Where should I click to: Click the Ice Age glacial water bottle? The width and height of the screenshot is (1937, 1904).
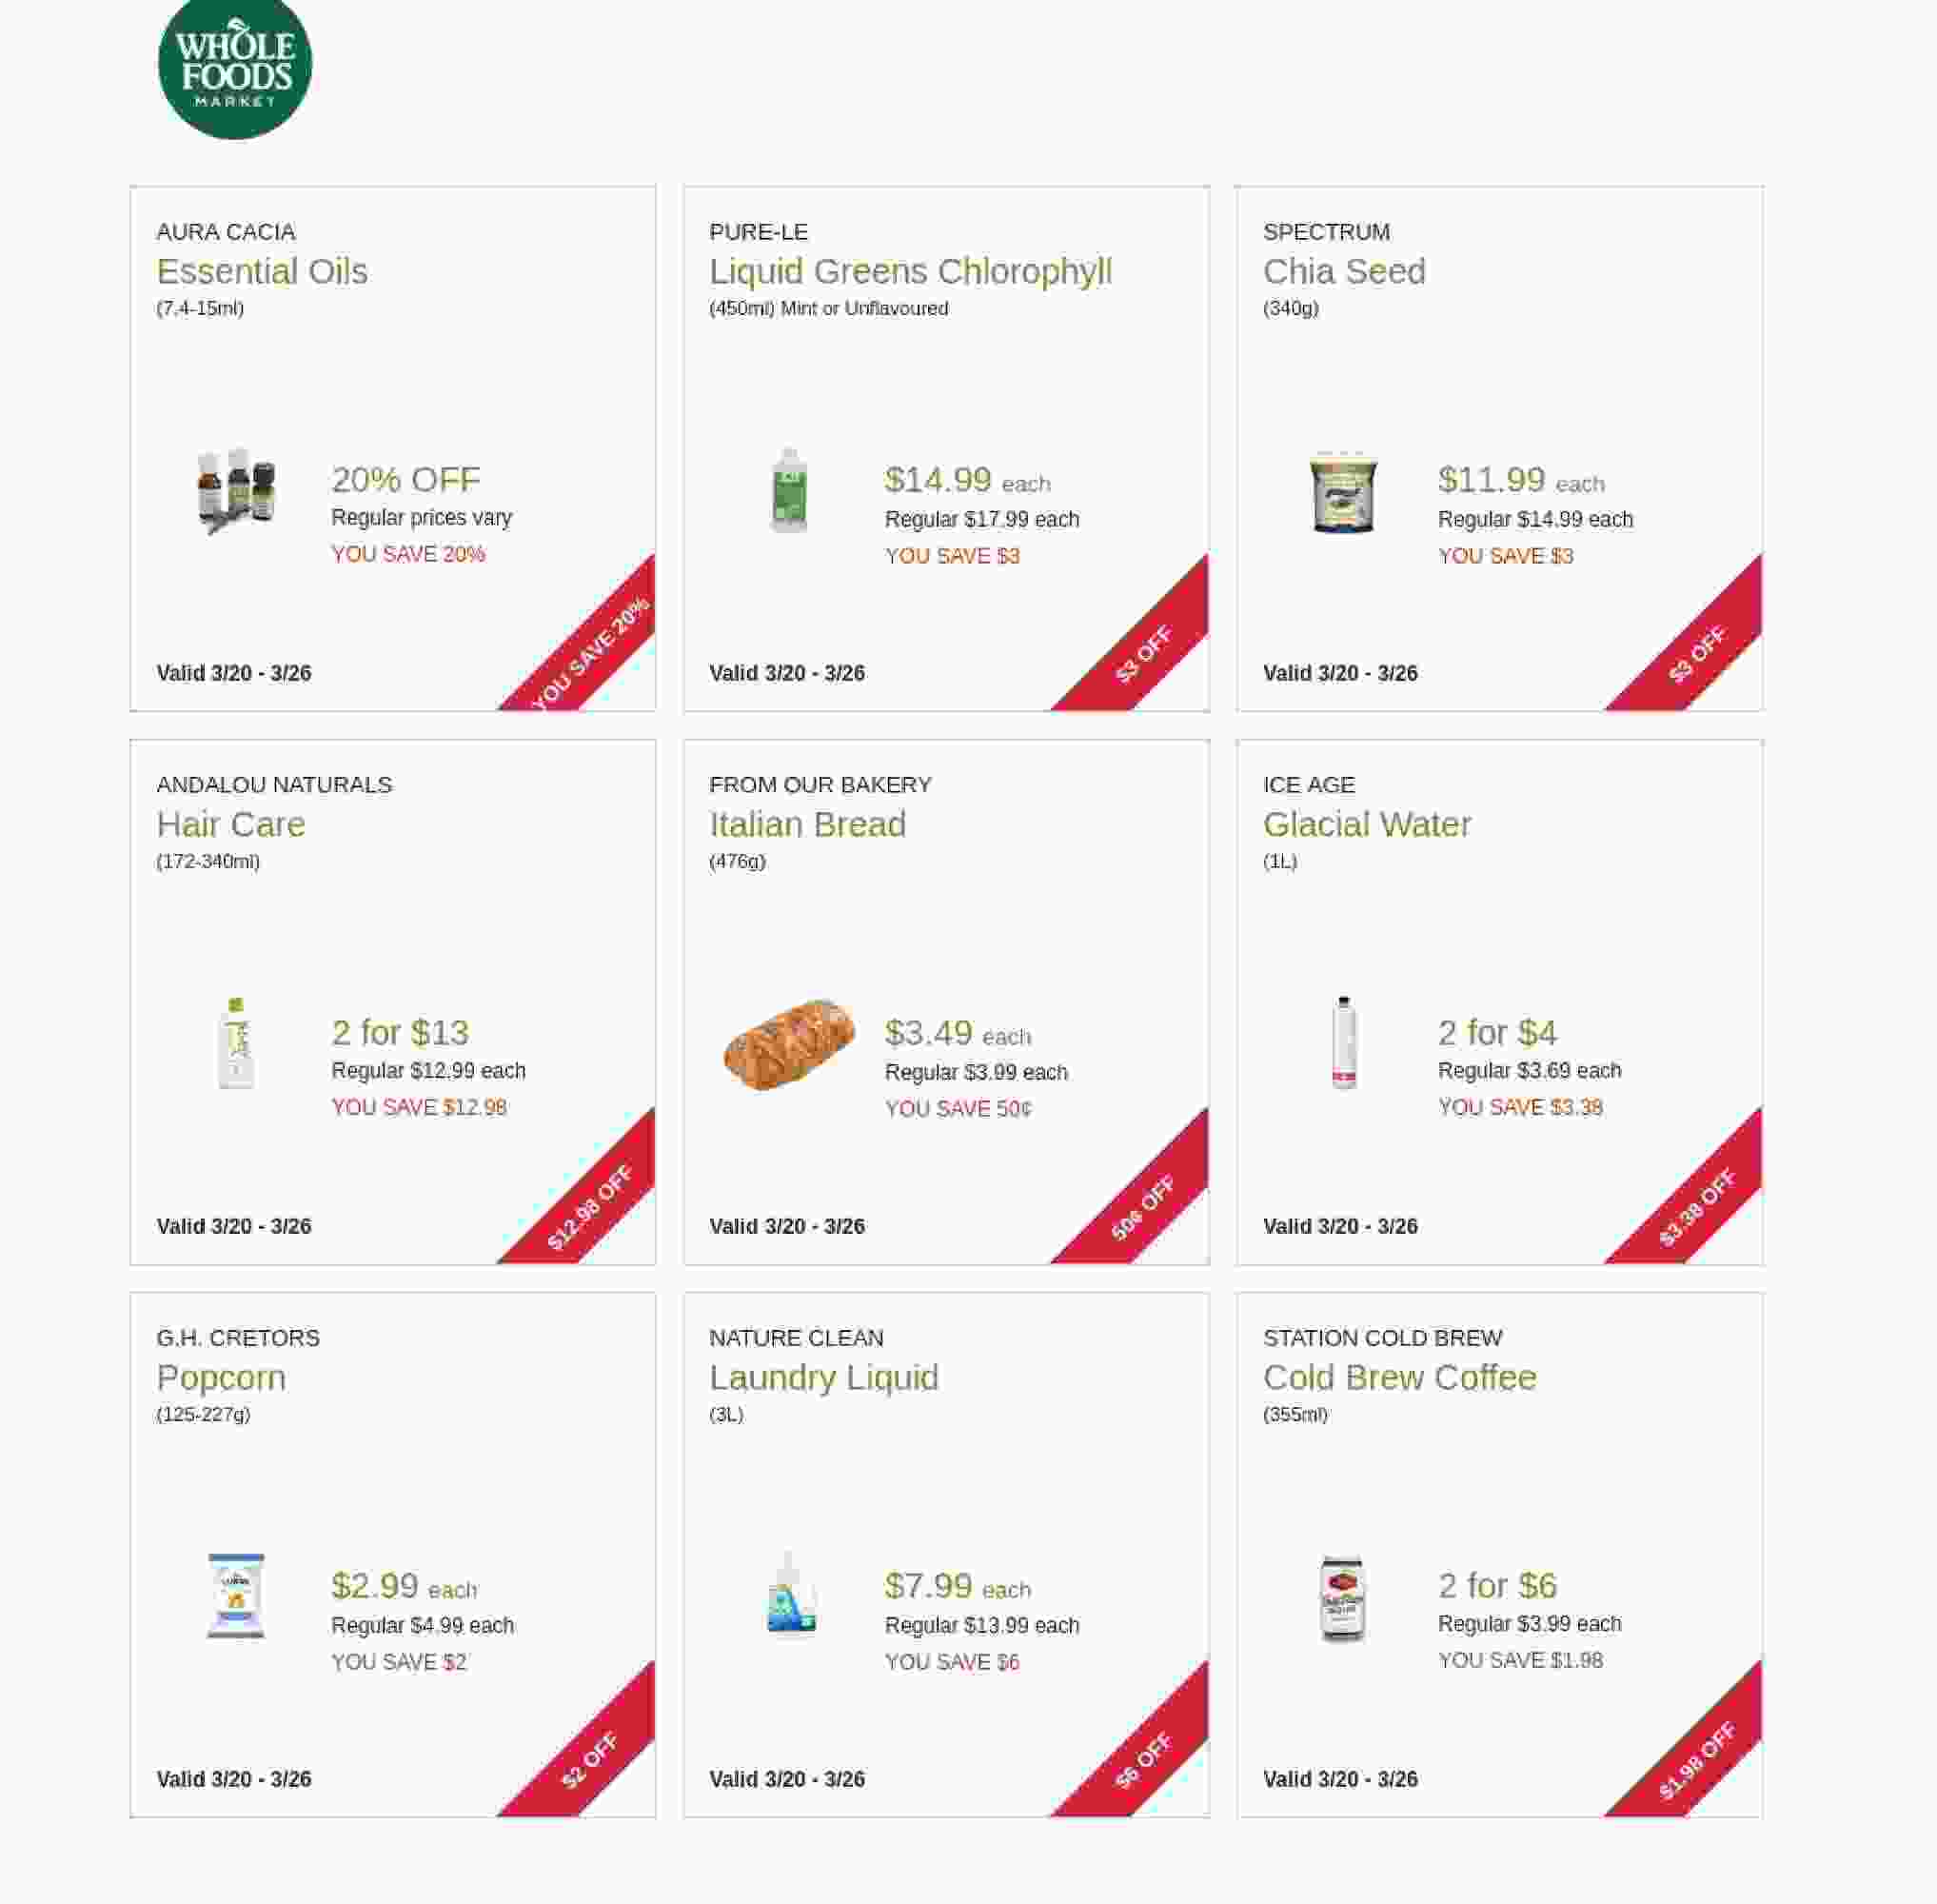click(1344, 1043)
